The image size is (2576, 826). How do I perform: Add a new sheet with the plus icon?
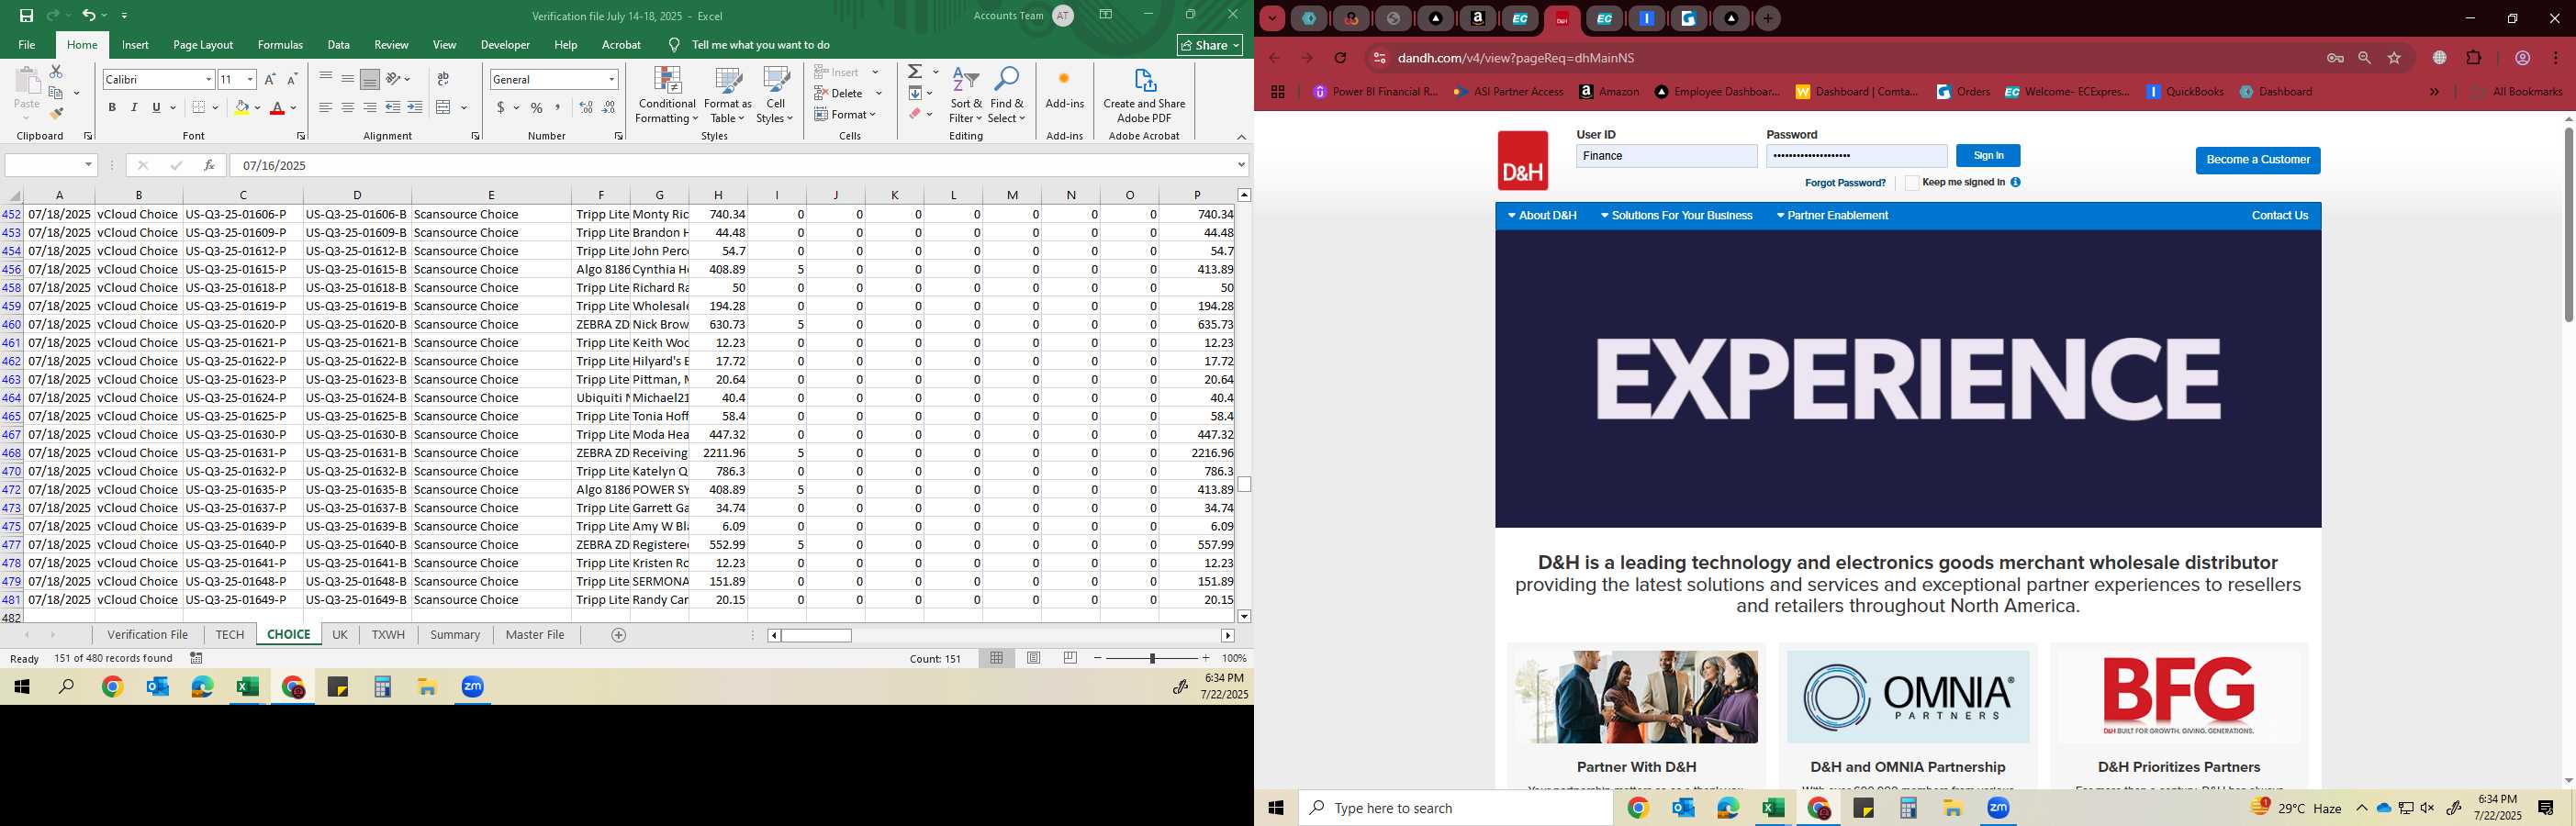[619, 635]
